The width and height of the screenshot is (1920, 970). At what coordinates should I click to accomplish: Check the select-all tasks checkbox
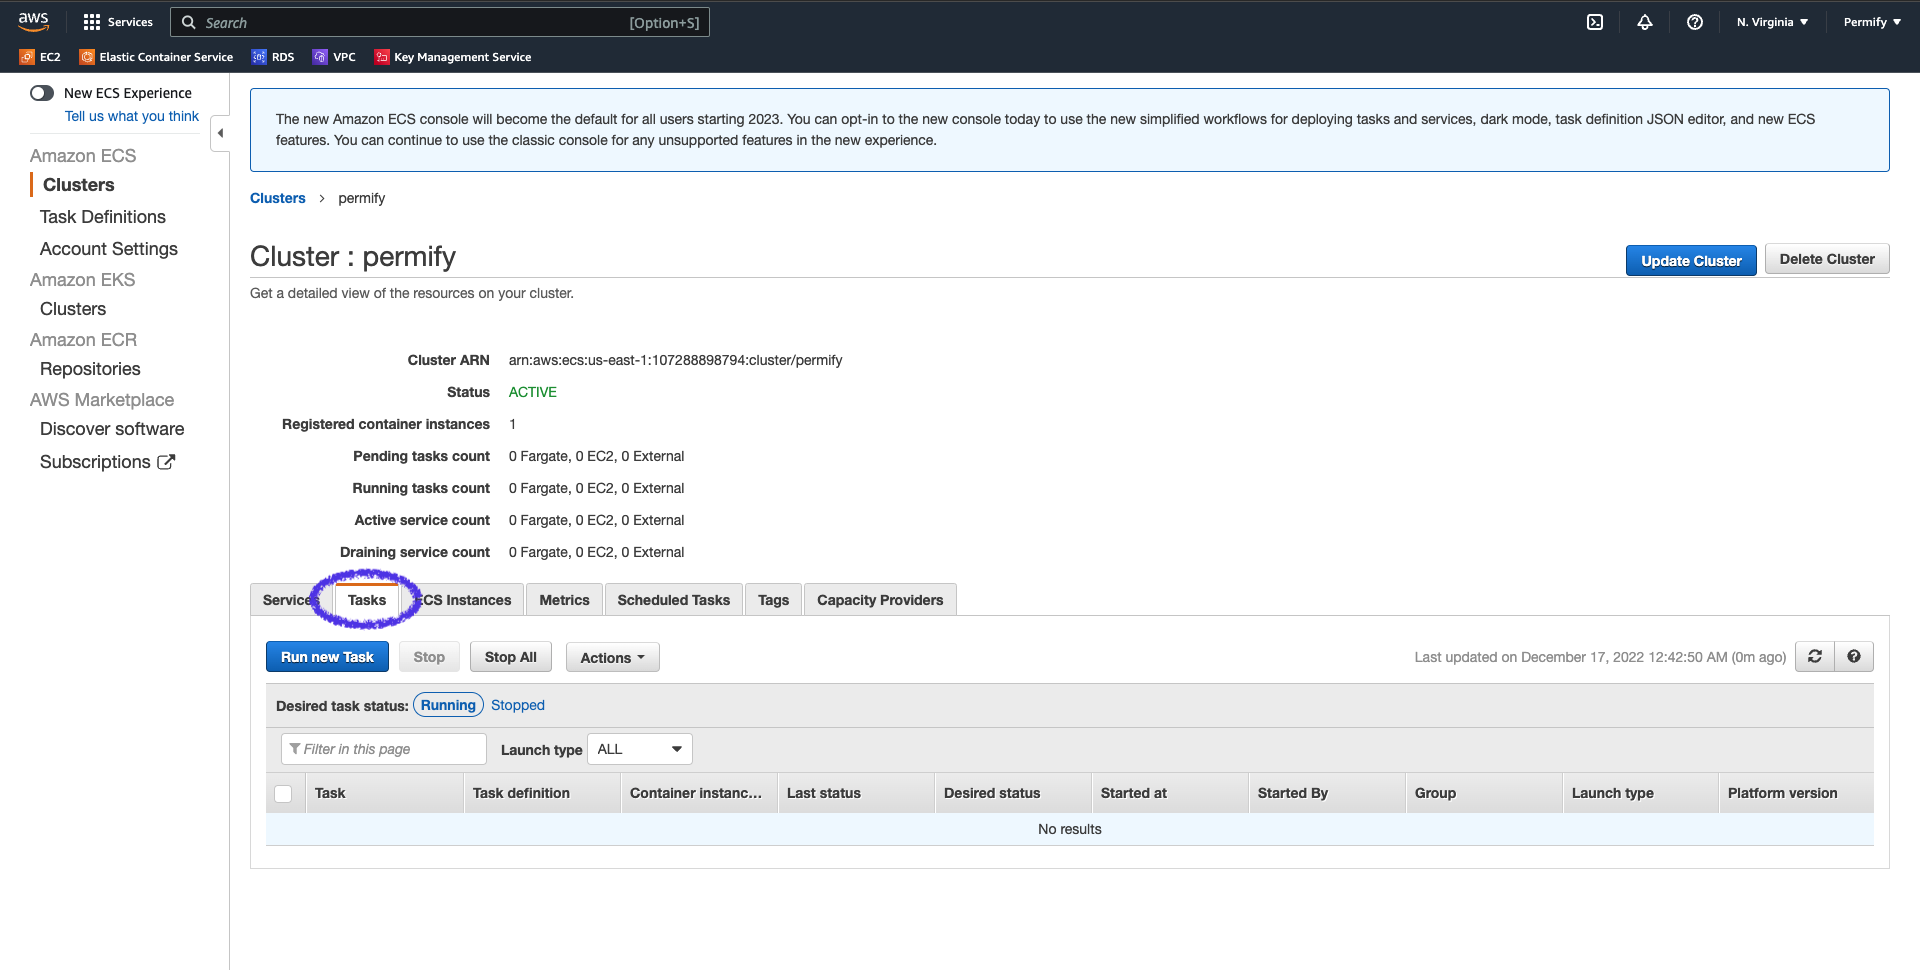[x=284, y=794]
